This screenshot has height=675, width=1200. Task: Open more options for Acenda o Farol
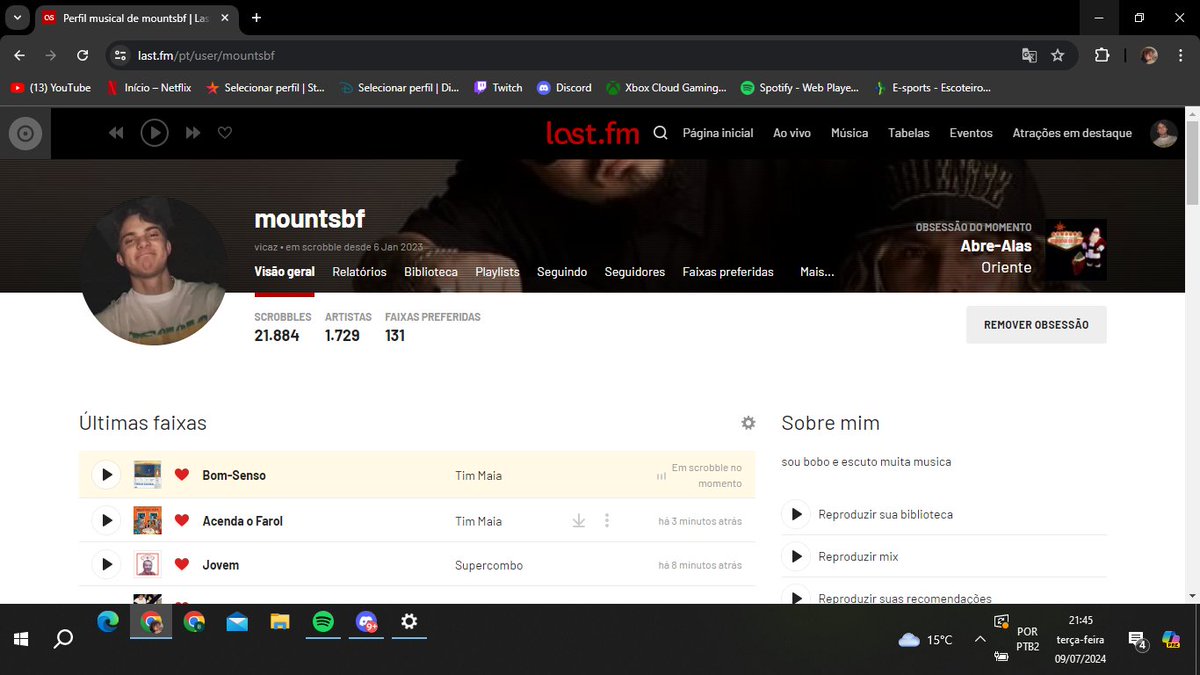[607, 521]
